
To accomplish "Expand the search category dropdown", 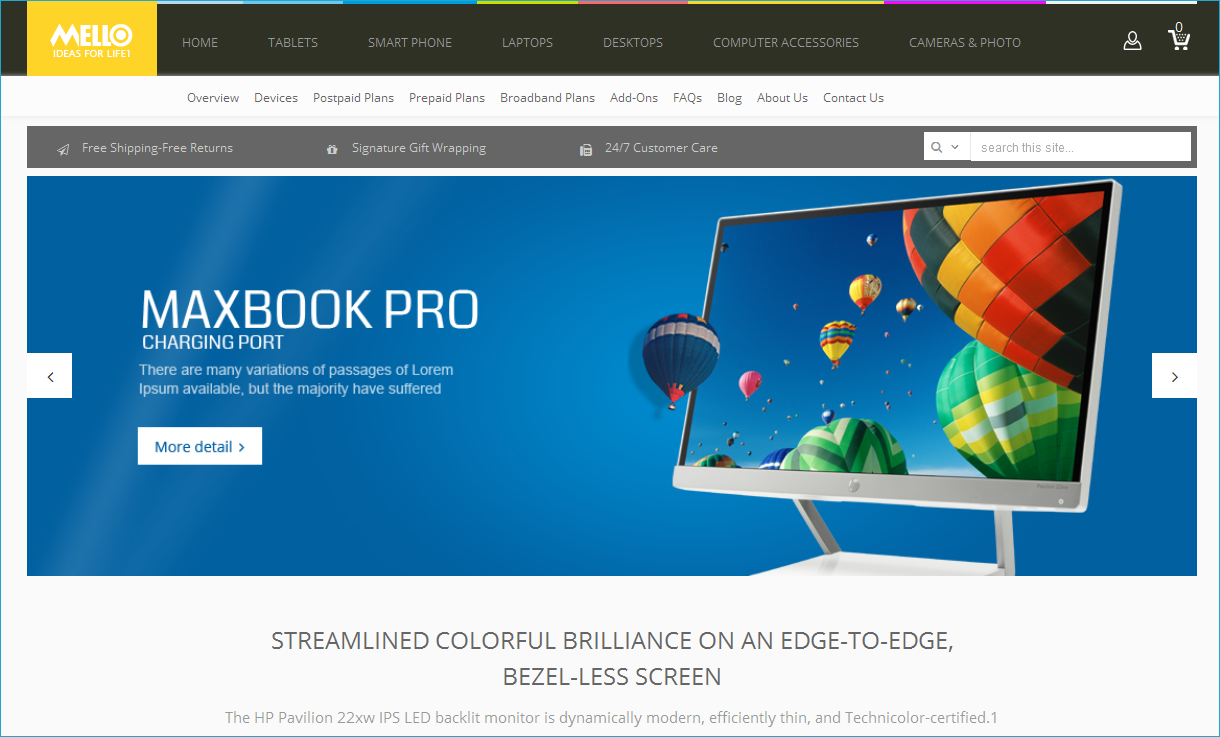I will (946, 147).
